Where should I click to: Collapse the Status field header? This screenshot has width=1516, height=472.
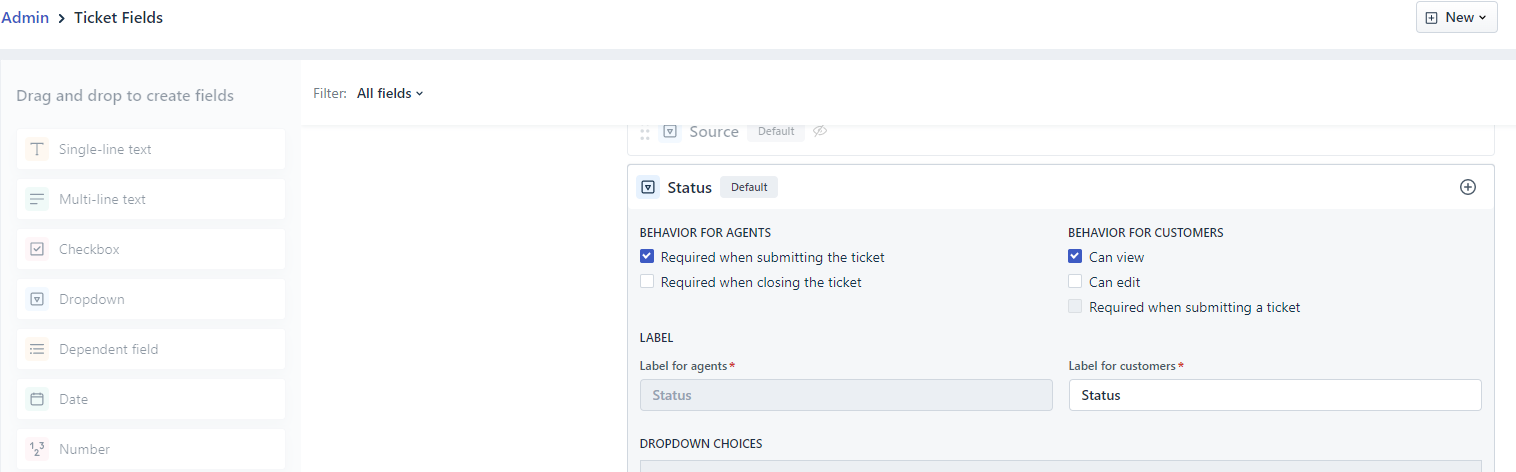(x=1061, y=187)
